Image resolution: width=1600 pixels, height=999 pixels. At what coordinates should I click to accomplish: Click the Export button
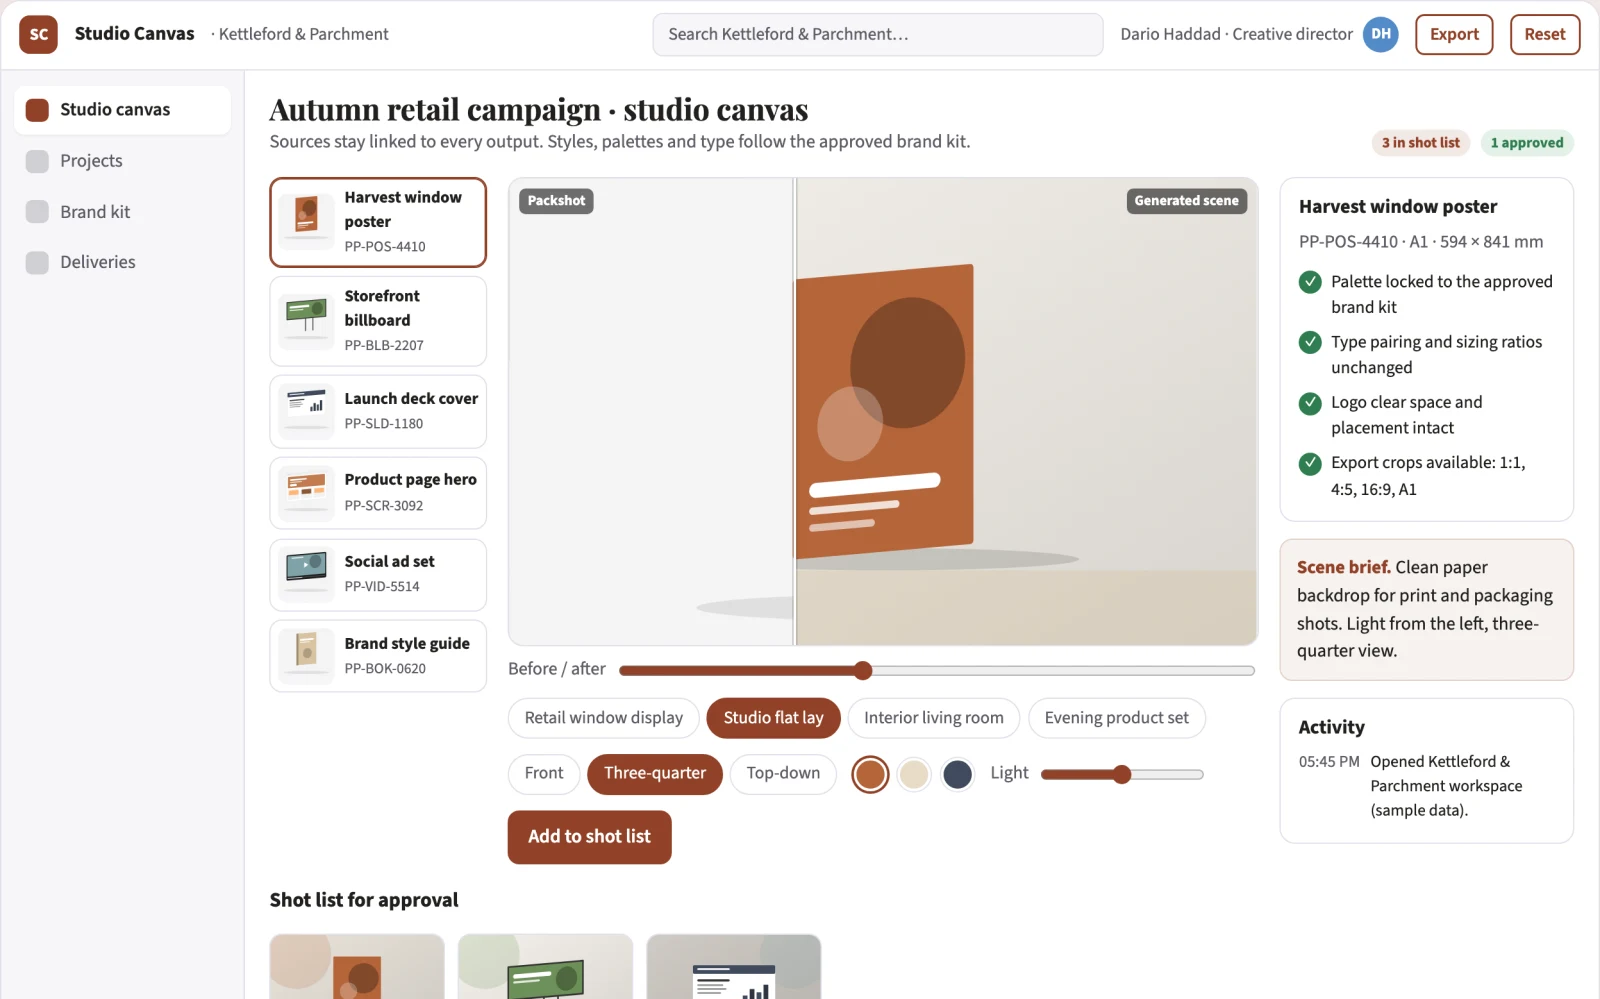[1454, 34]
